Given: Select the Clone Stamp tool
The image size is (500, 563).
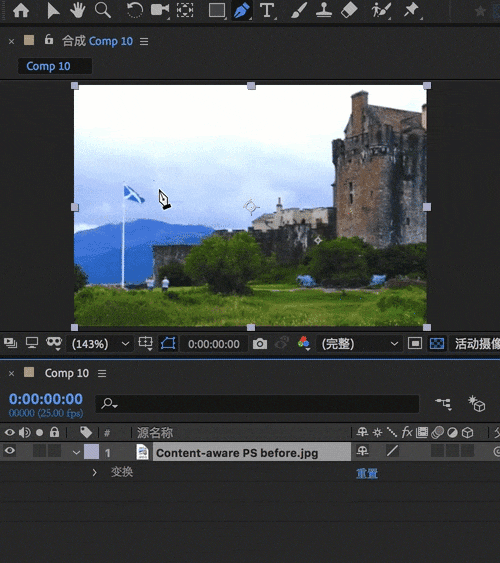Looking at the screenshot, I should (323, 10).
